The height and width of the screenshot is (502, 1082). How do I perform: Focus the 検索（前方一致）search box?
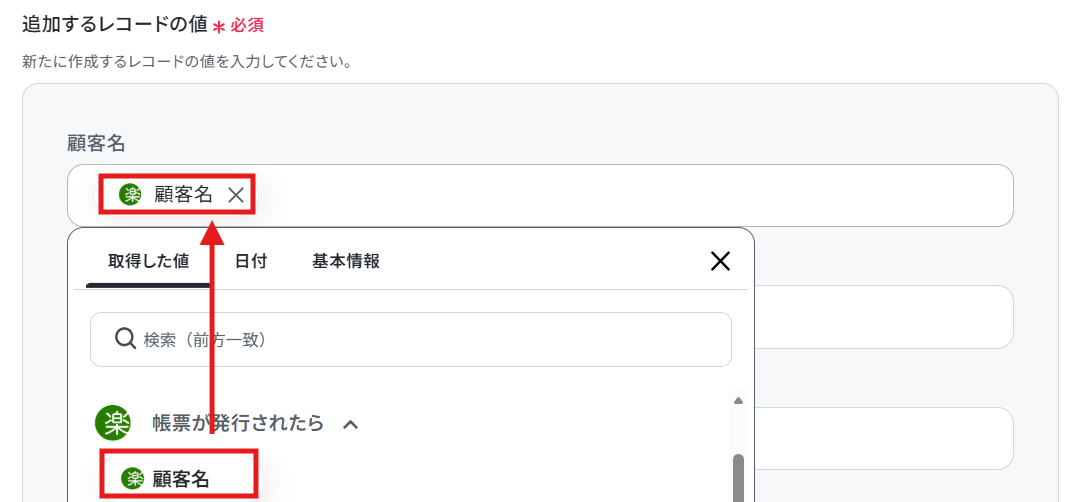point(411,340)
